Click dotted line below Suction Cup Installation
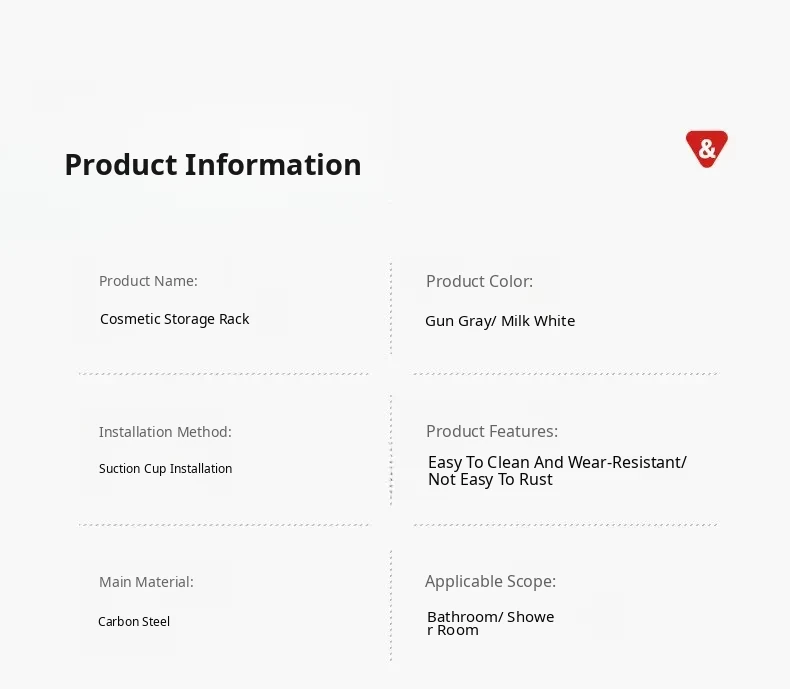 tap(223, 524)
